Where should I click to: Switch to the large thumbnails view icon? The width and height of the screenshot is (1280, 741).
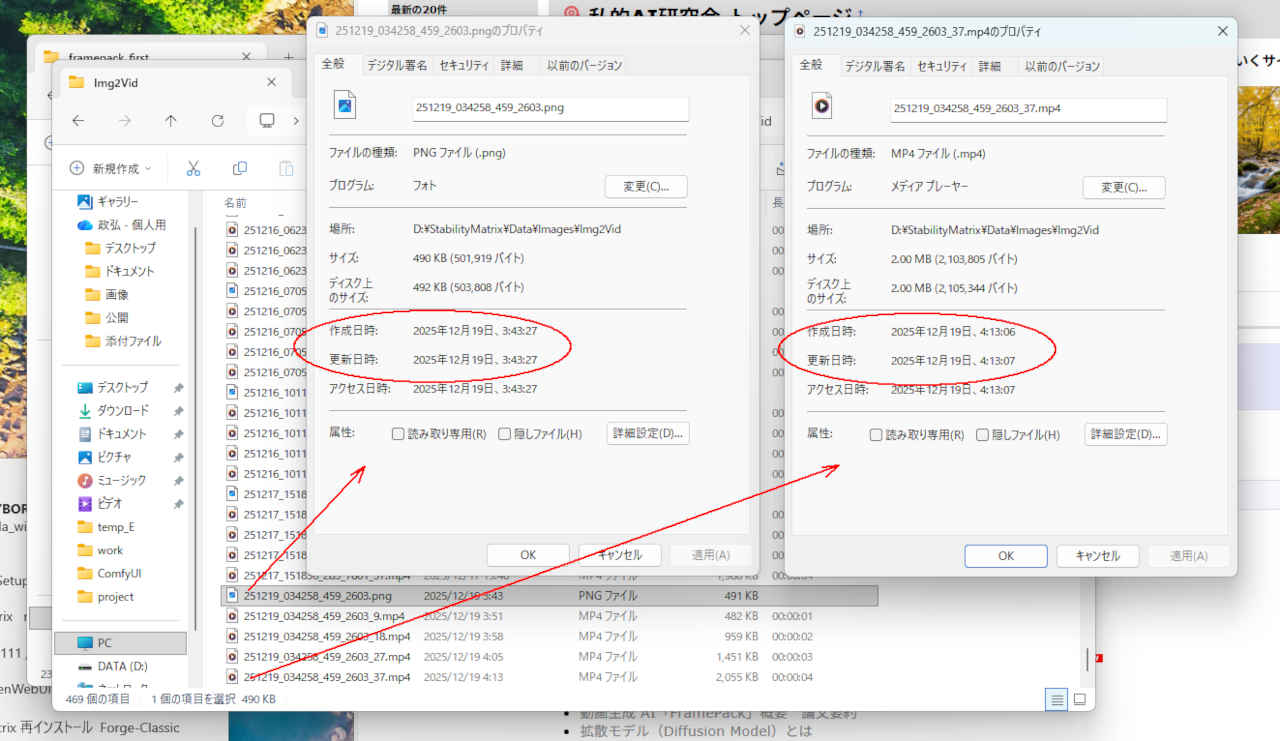coord(1079,700)
